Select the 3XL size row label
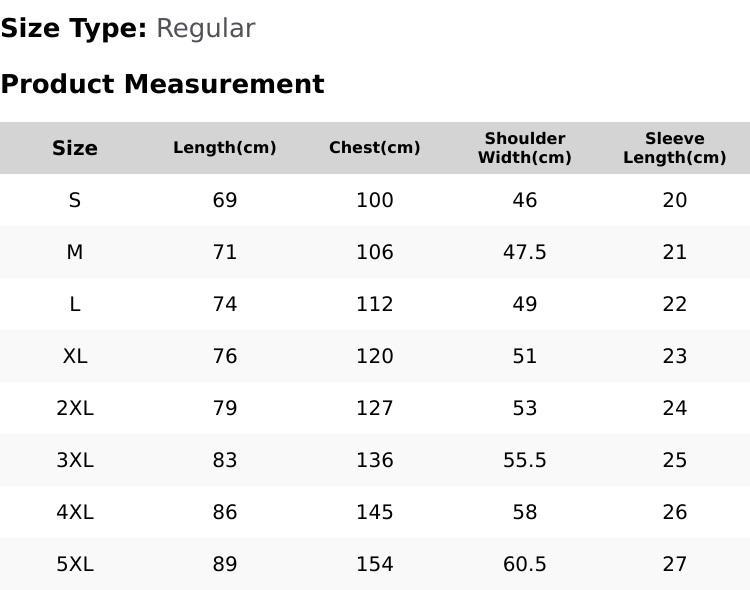 point(75,460)
